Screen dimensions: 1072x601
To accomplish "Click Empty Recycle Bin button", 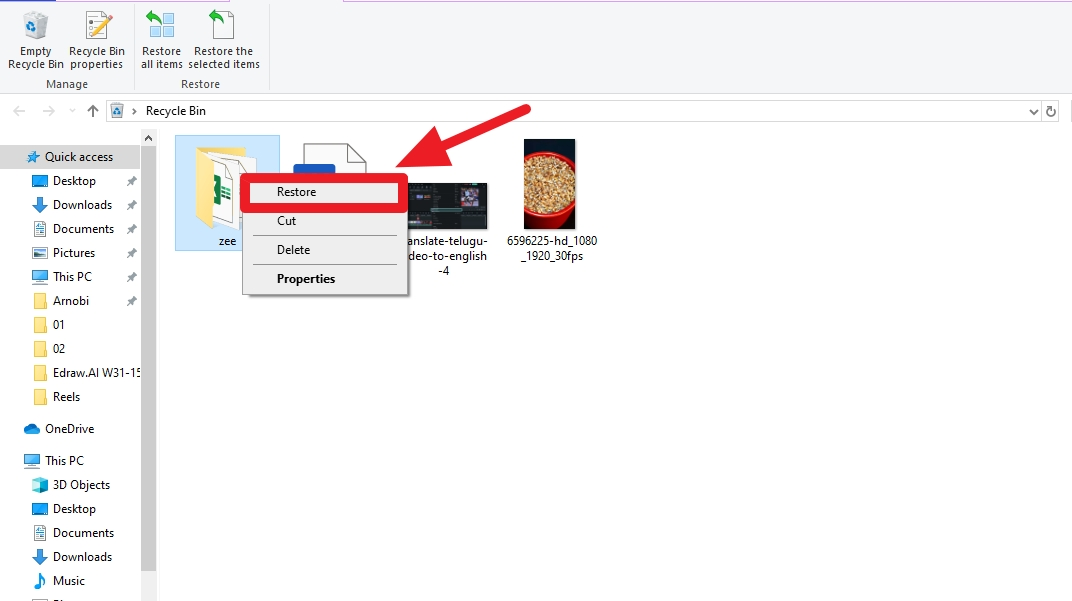I will pyautogui.click(x=36, y=41).
